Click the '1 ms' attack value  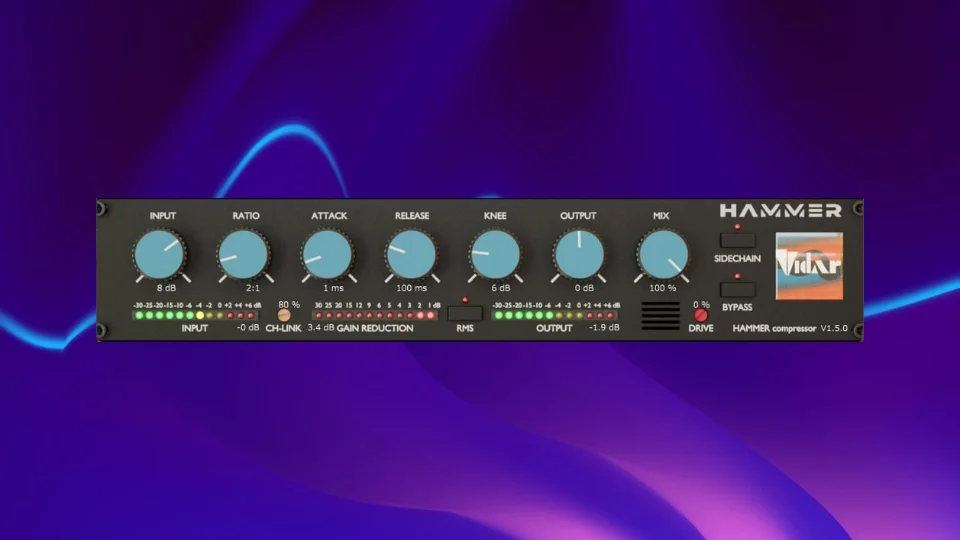(333, 288)
